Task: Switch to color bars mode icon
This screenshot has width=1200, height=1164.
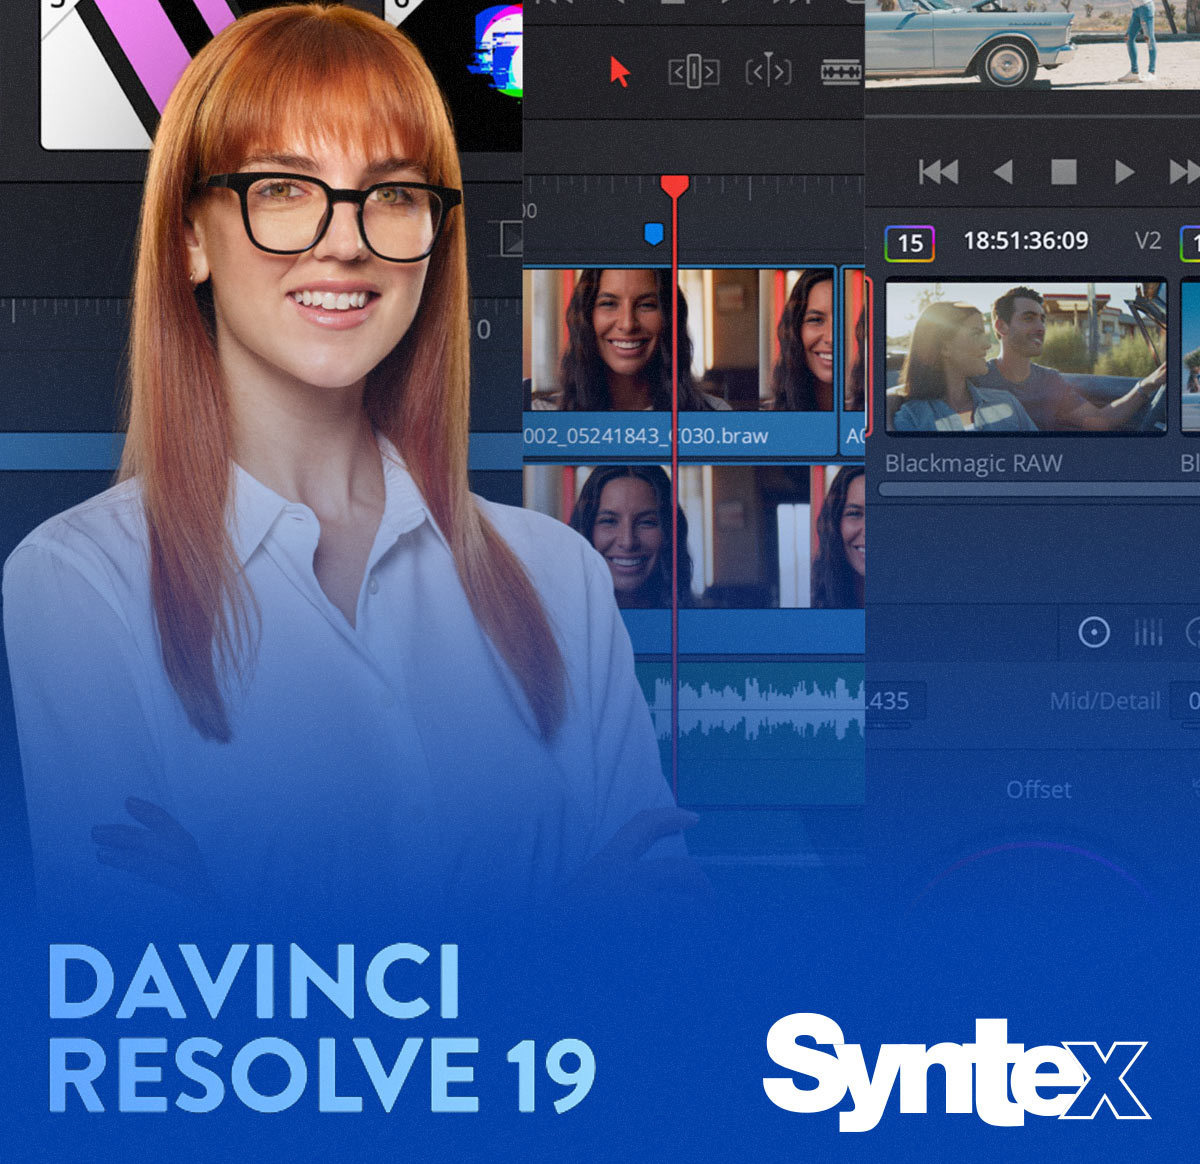Action: (1148, 632)
